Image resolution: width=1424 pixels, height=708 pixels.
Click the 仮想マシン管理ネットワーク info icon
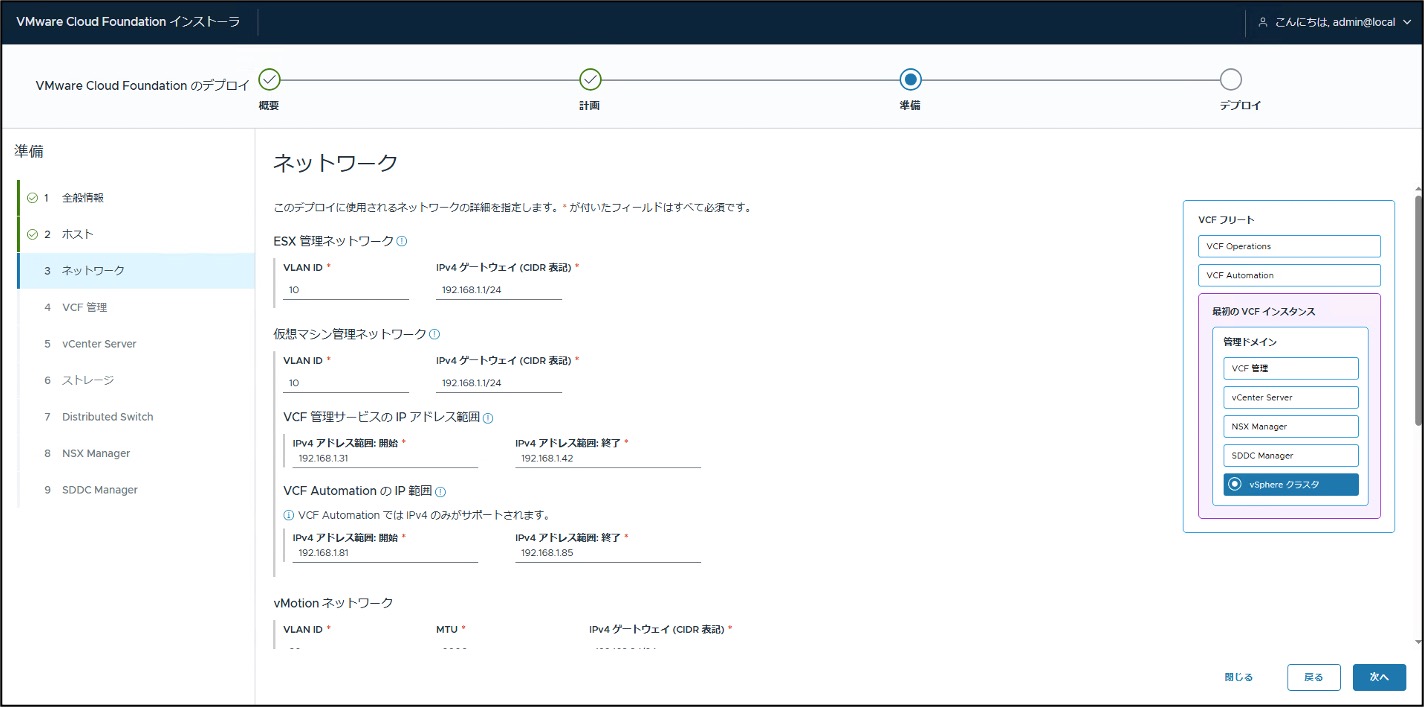pyautogui.click(x=434, y=334)
